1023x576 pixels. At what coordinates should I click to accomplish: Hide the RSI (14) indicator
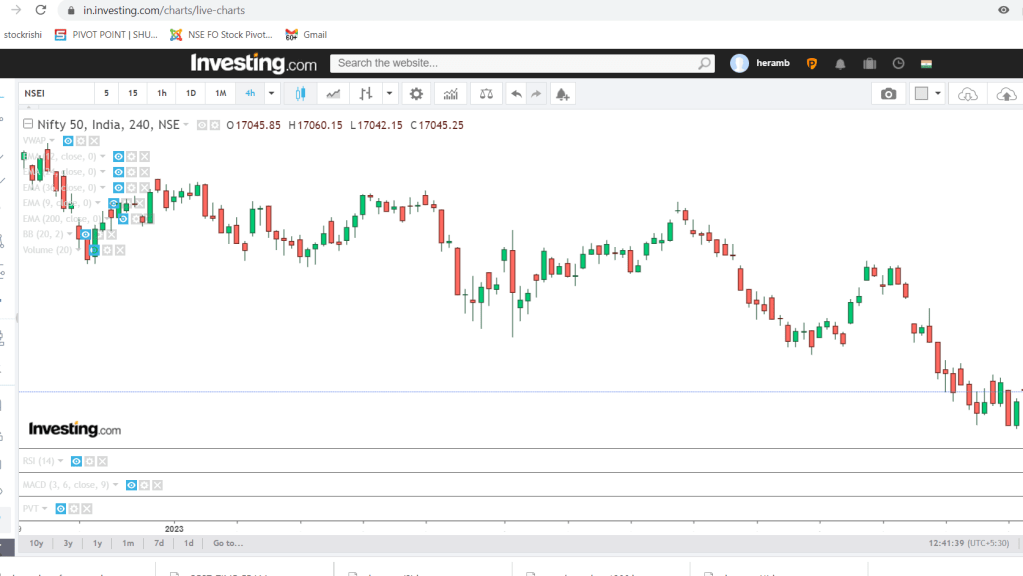point(76,461)
